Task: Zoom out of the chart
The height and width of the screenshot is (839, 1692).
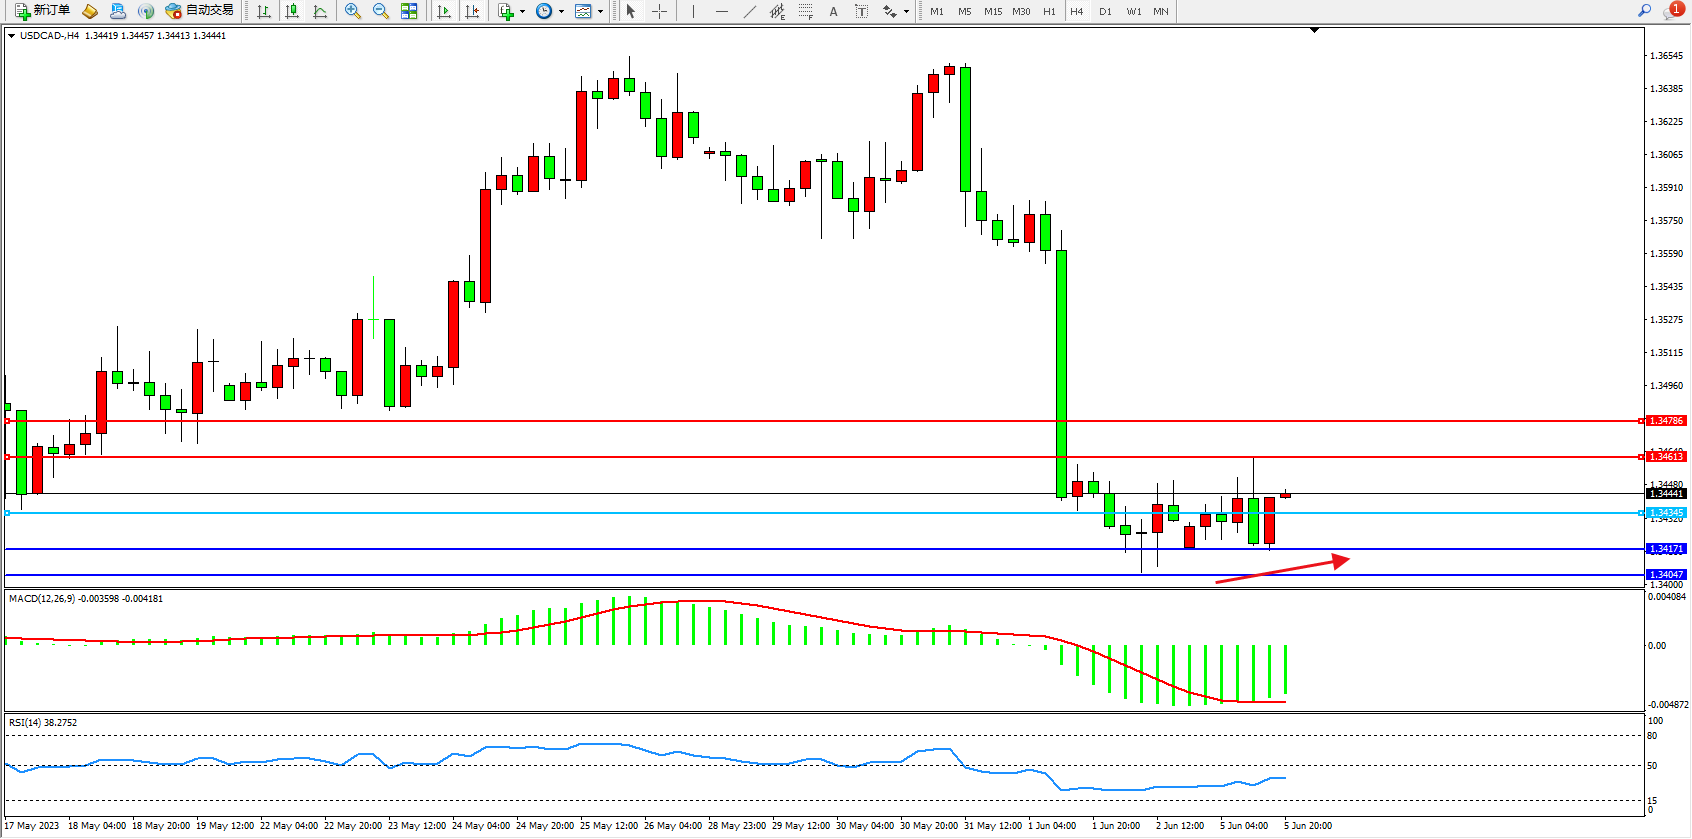Action: (x=381, y=11)
